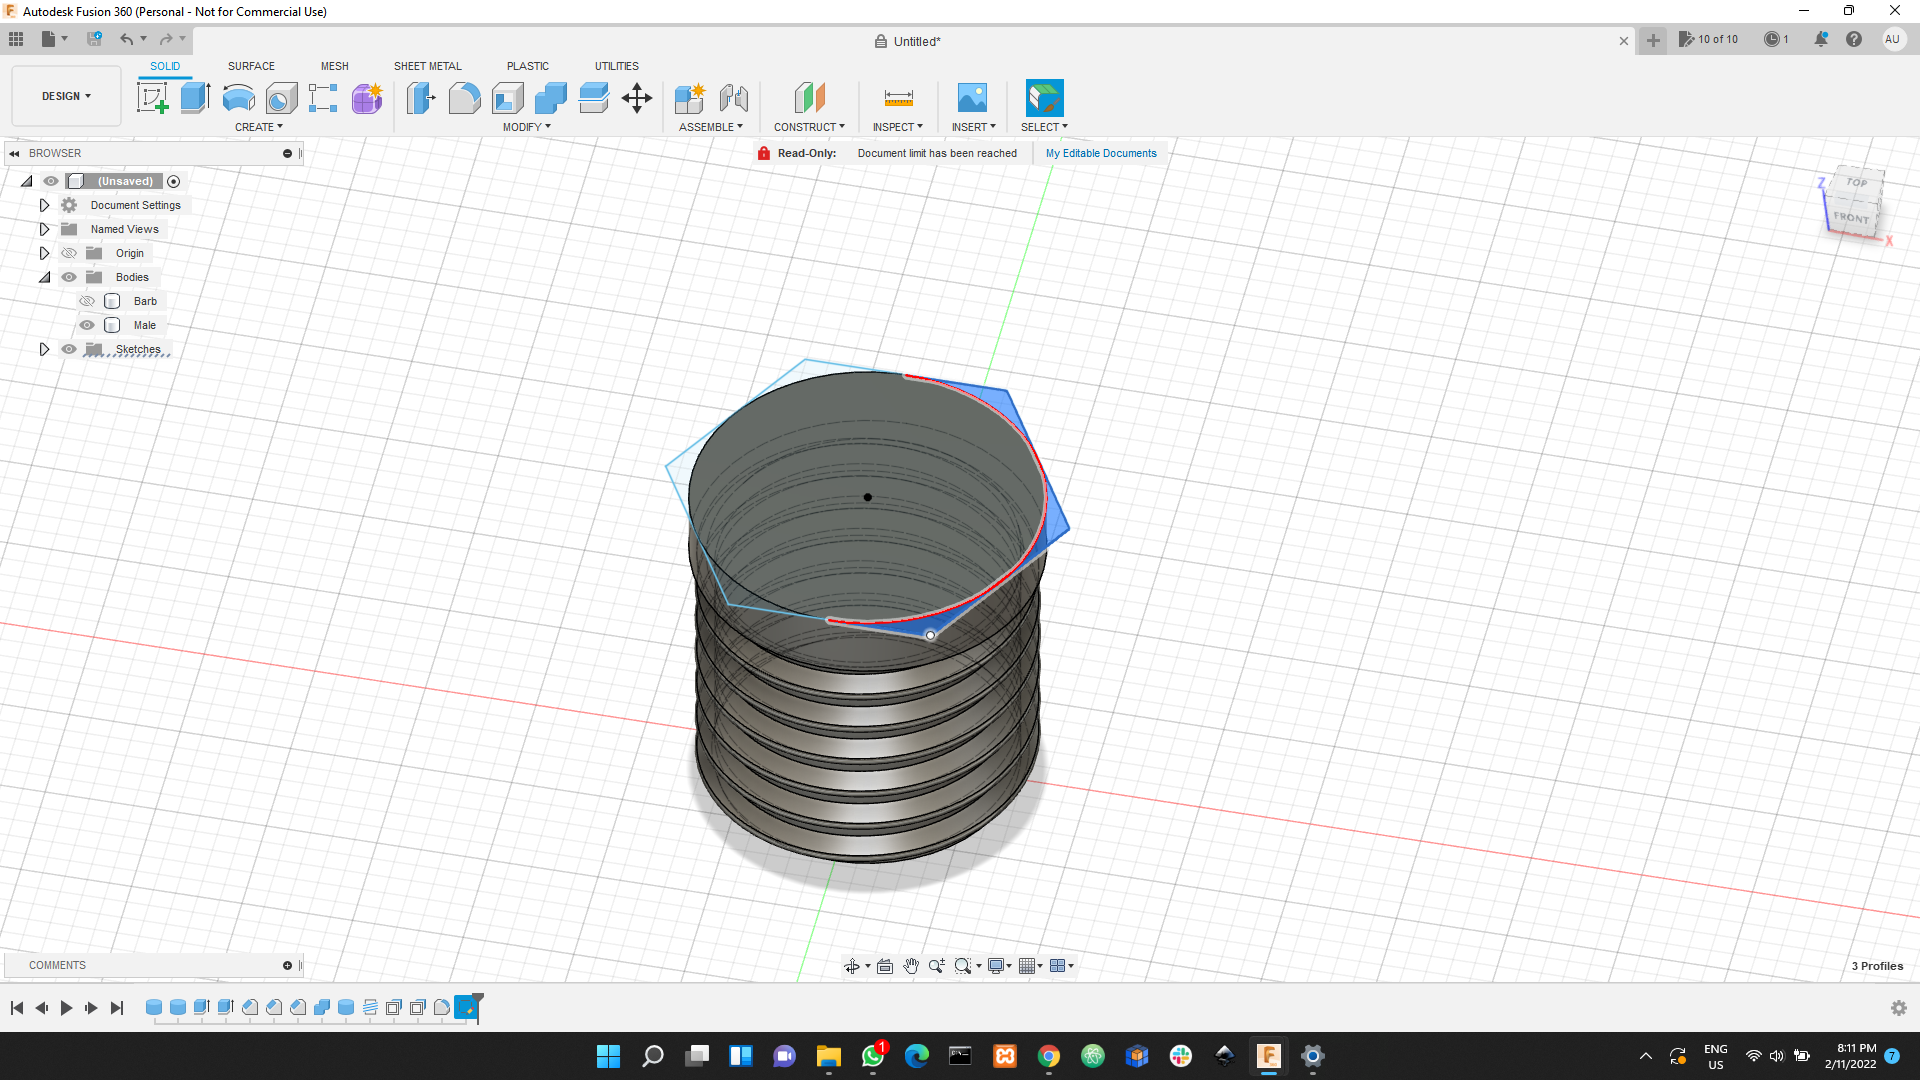This screenshot has height=1080, width=1920.
Task: Toggle Origin folder visibility
Action: pyautogui.click(x=69, y=253)
